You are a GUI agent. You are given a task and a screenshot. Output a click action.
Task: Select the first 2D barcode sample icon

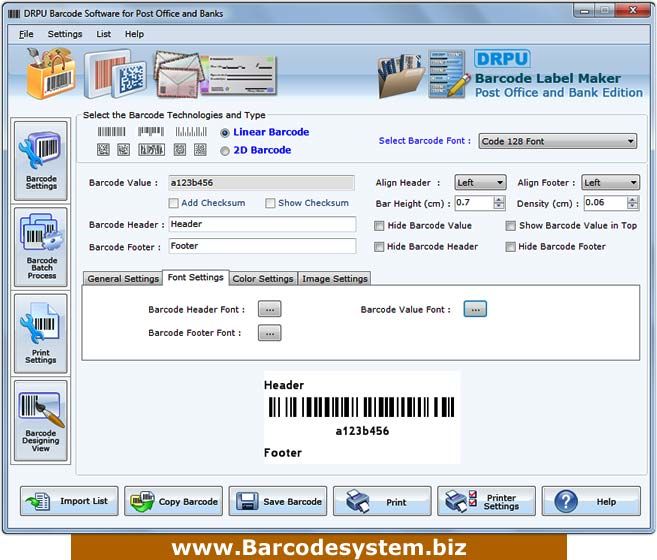click(103, 150)
